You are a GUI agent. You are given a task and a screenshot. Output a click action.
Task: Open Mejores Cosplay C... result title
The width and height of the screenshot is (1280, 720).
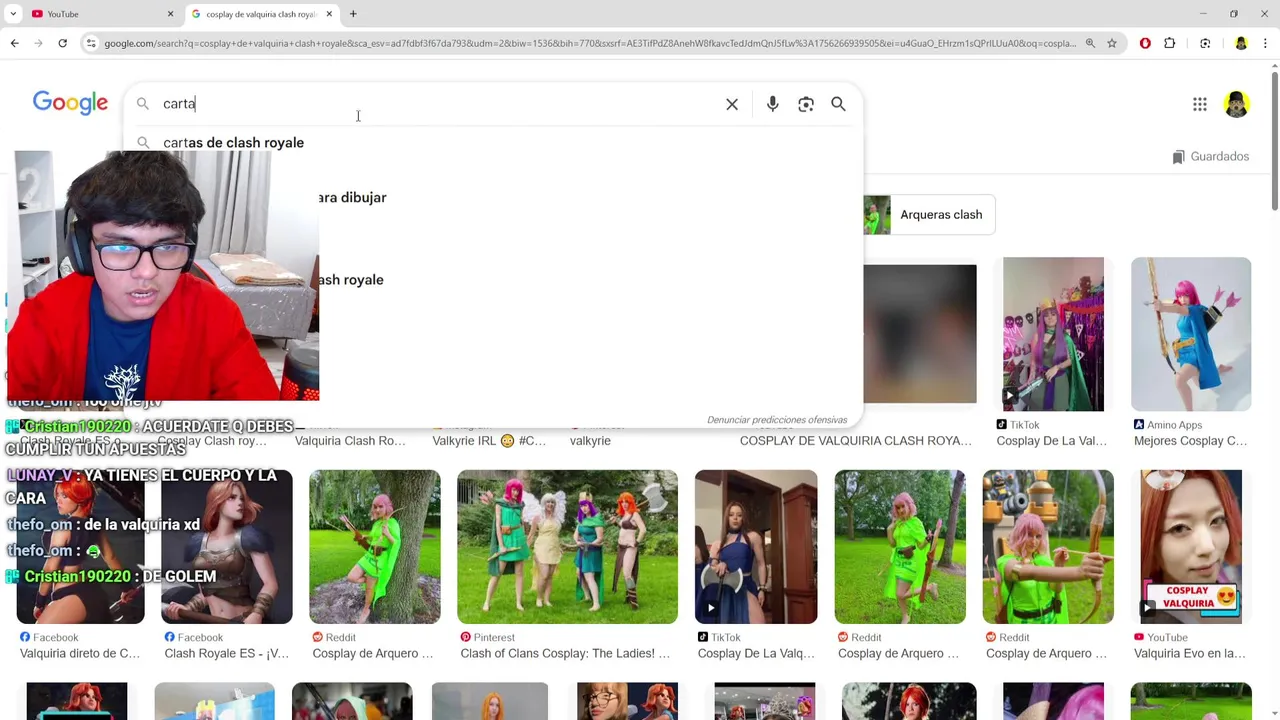click(1190, 441)
